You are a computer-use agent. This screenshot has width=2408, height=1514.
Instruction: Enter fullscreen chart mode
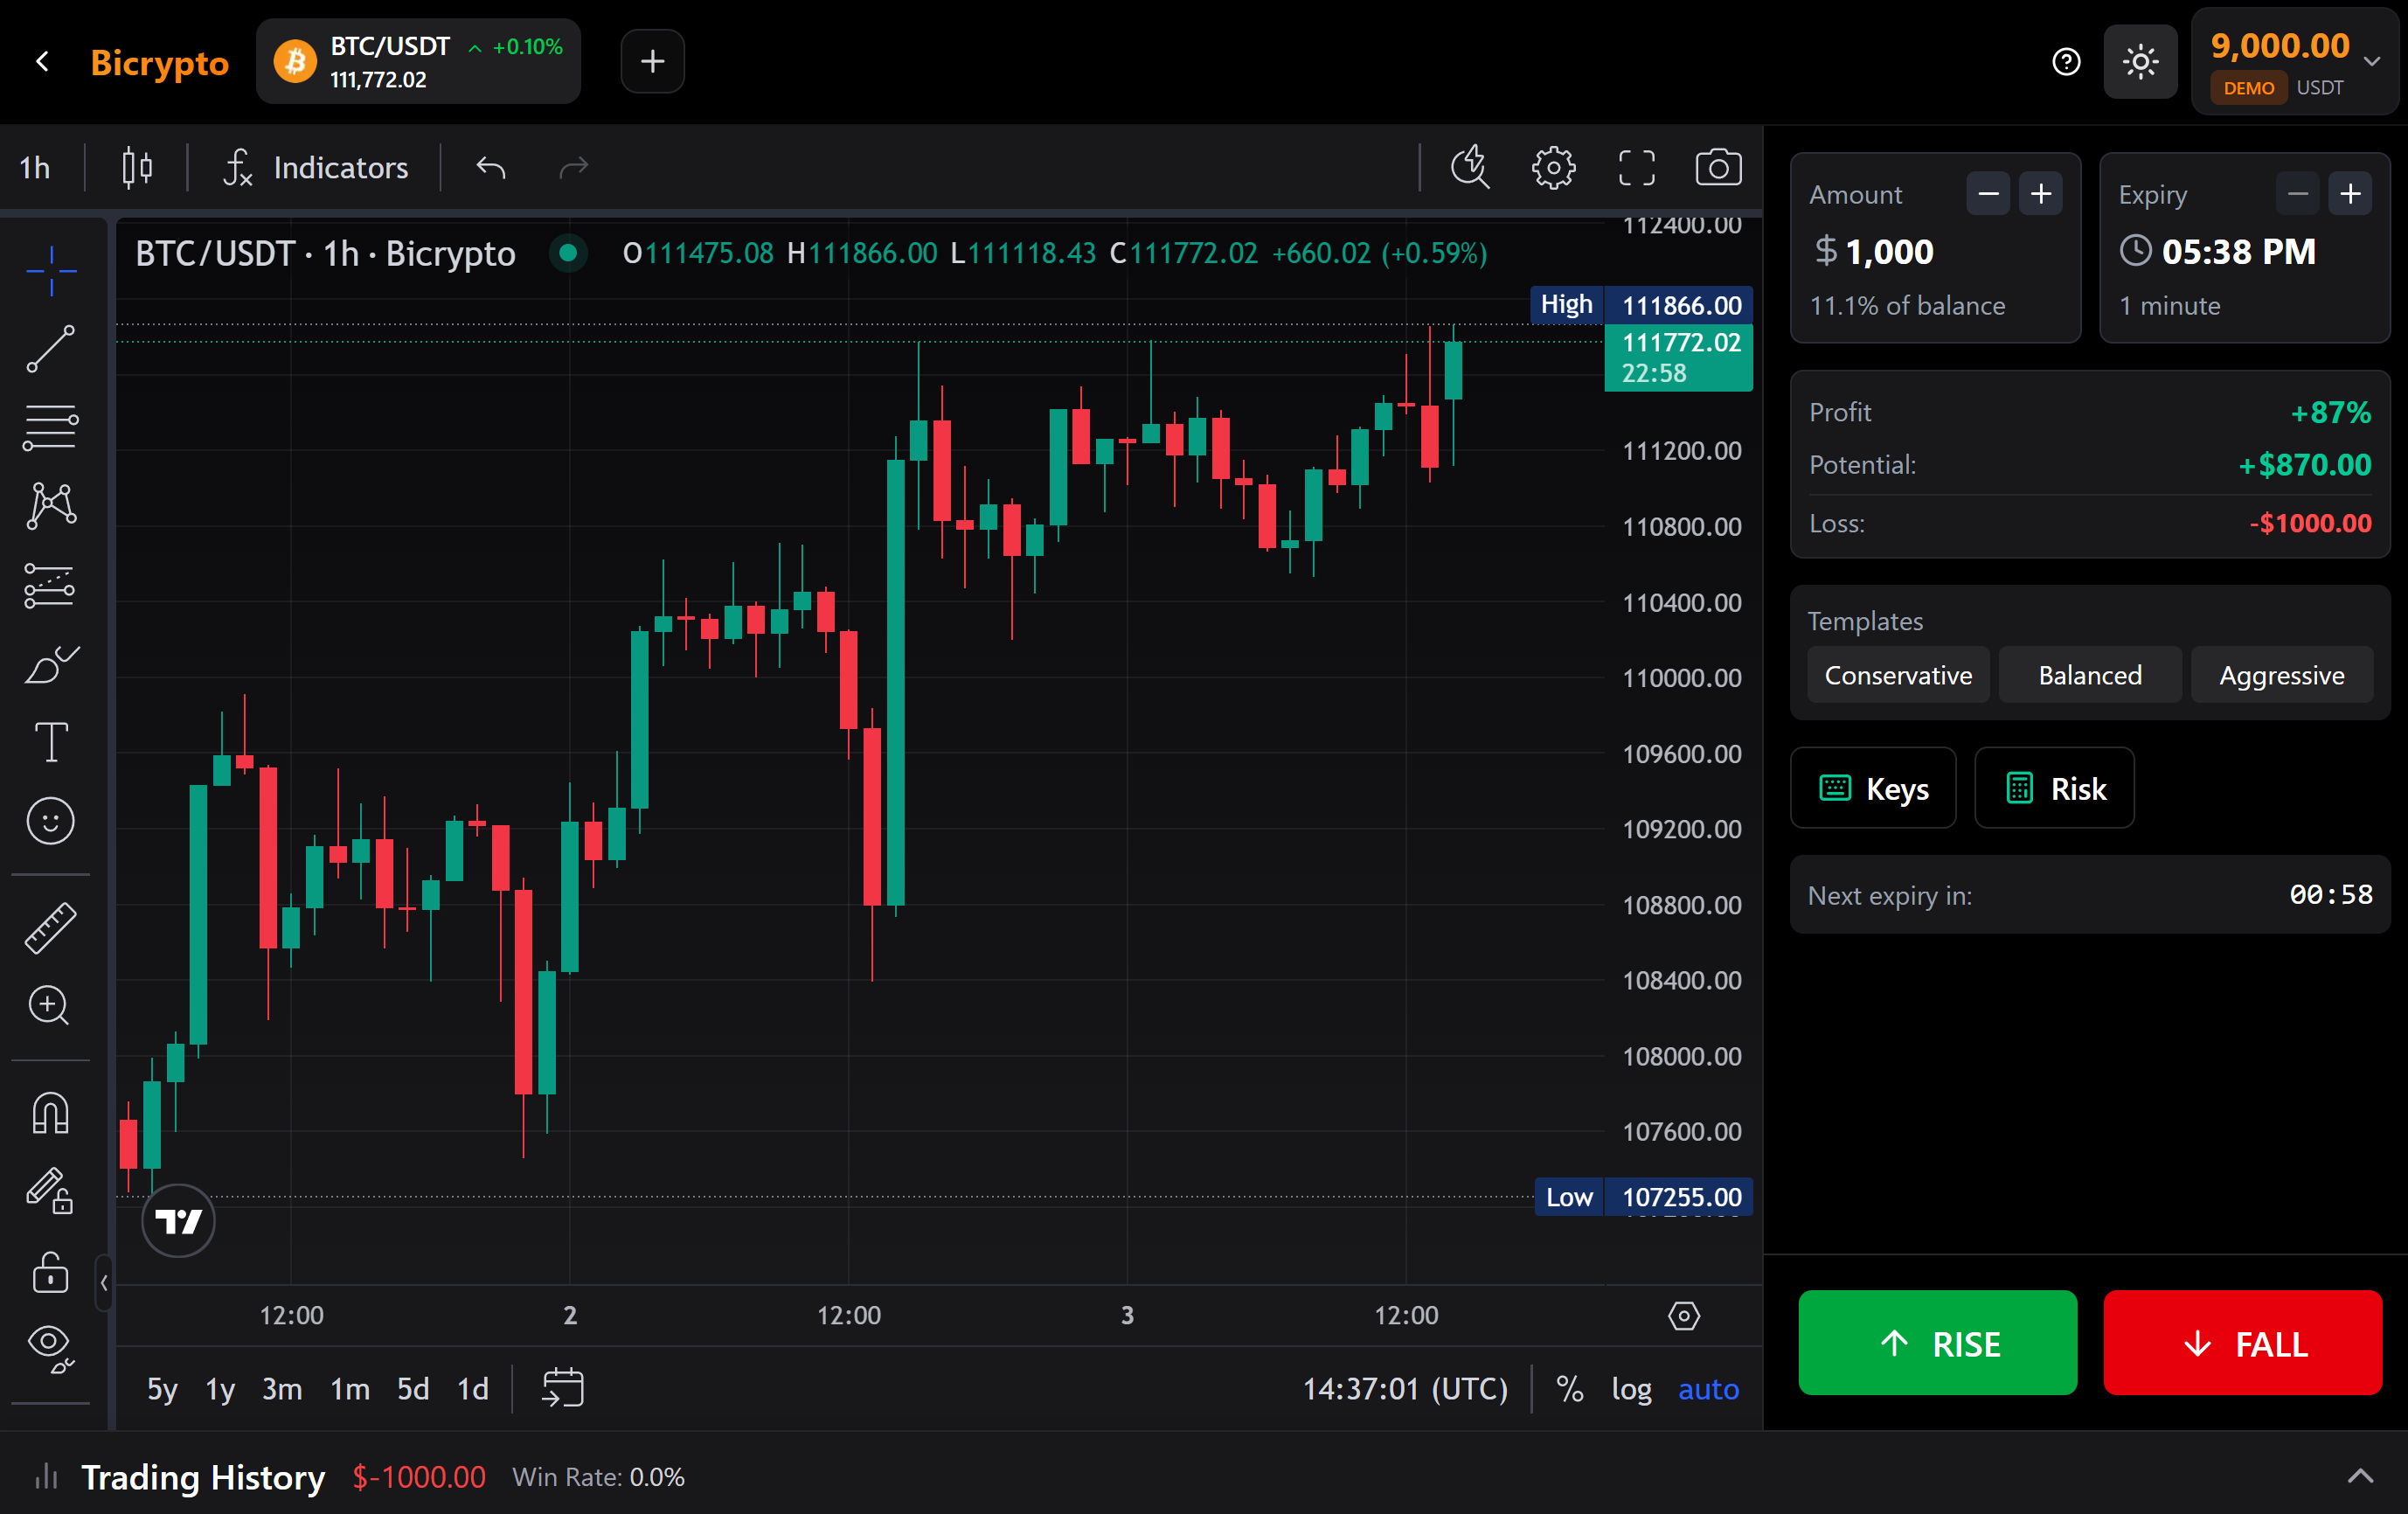(x=1635, y=167)
